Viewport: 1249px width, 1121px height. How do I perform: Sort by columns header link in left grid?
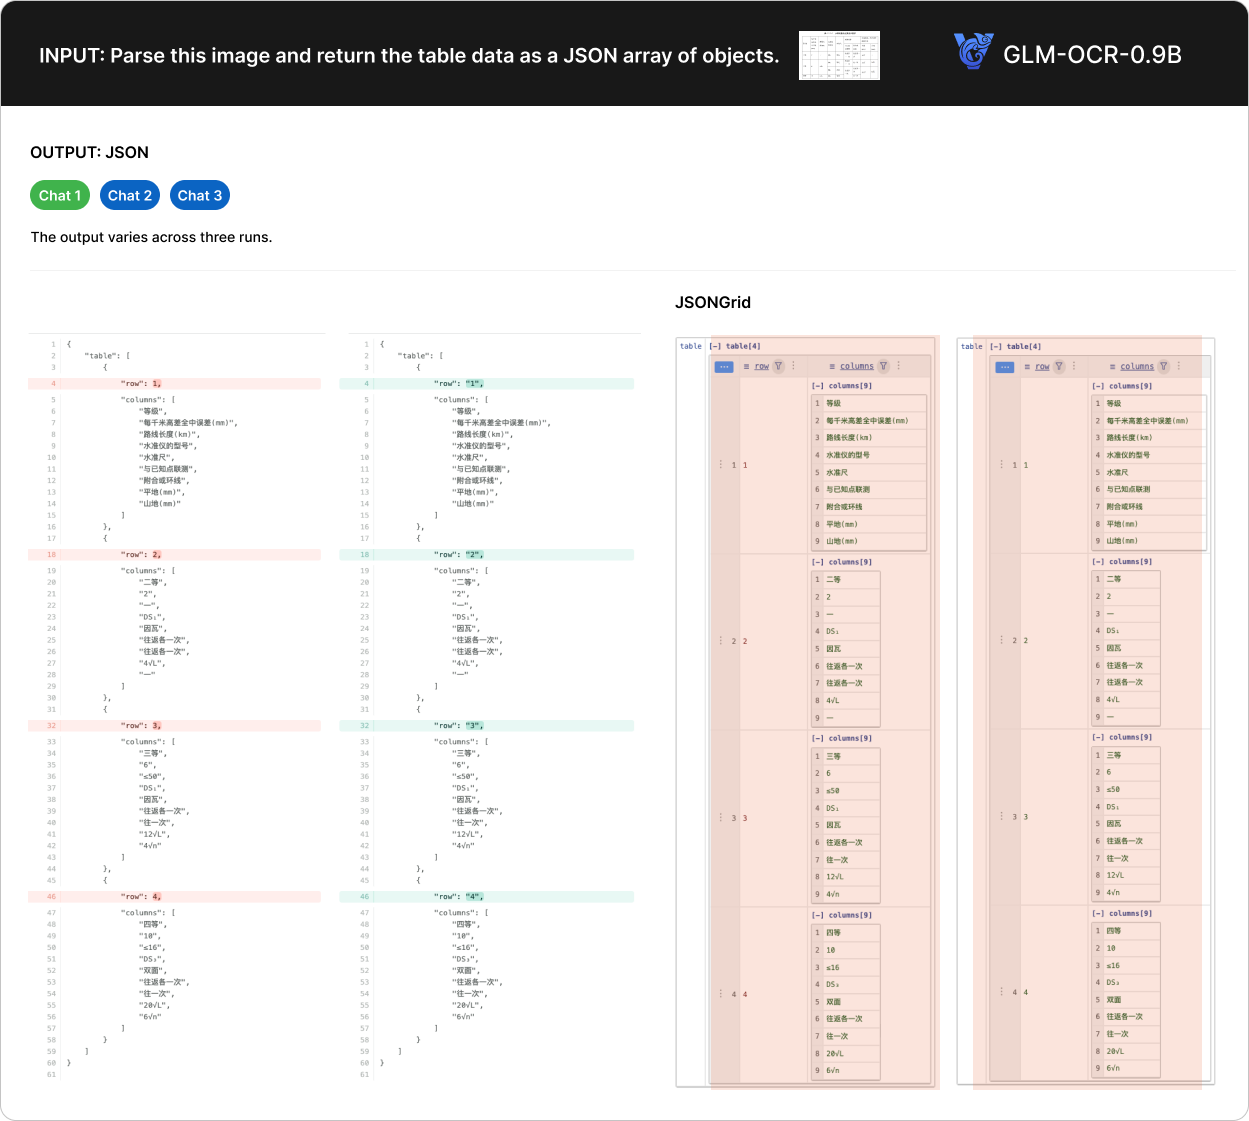(856, 366)
